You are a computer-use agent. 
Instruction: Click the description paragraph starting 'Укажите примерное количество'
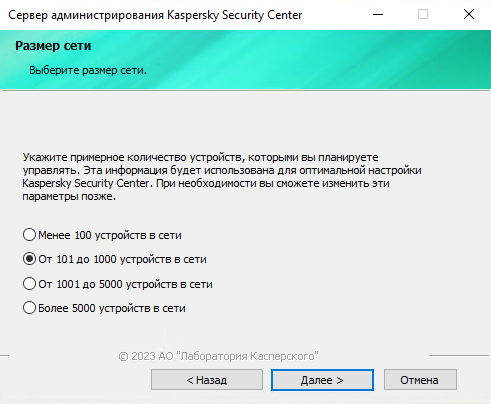(222, 177)
